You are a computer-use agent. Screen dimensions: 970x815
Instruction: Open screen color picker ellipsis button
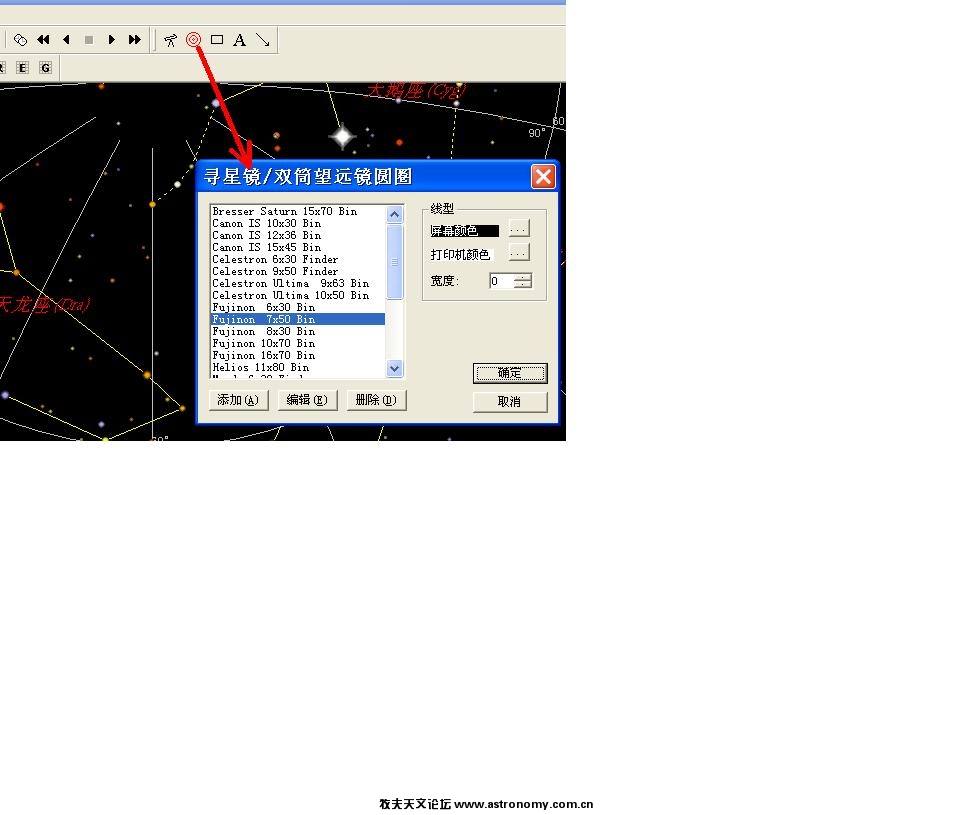pos(519,229)
